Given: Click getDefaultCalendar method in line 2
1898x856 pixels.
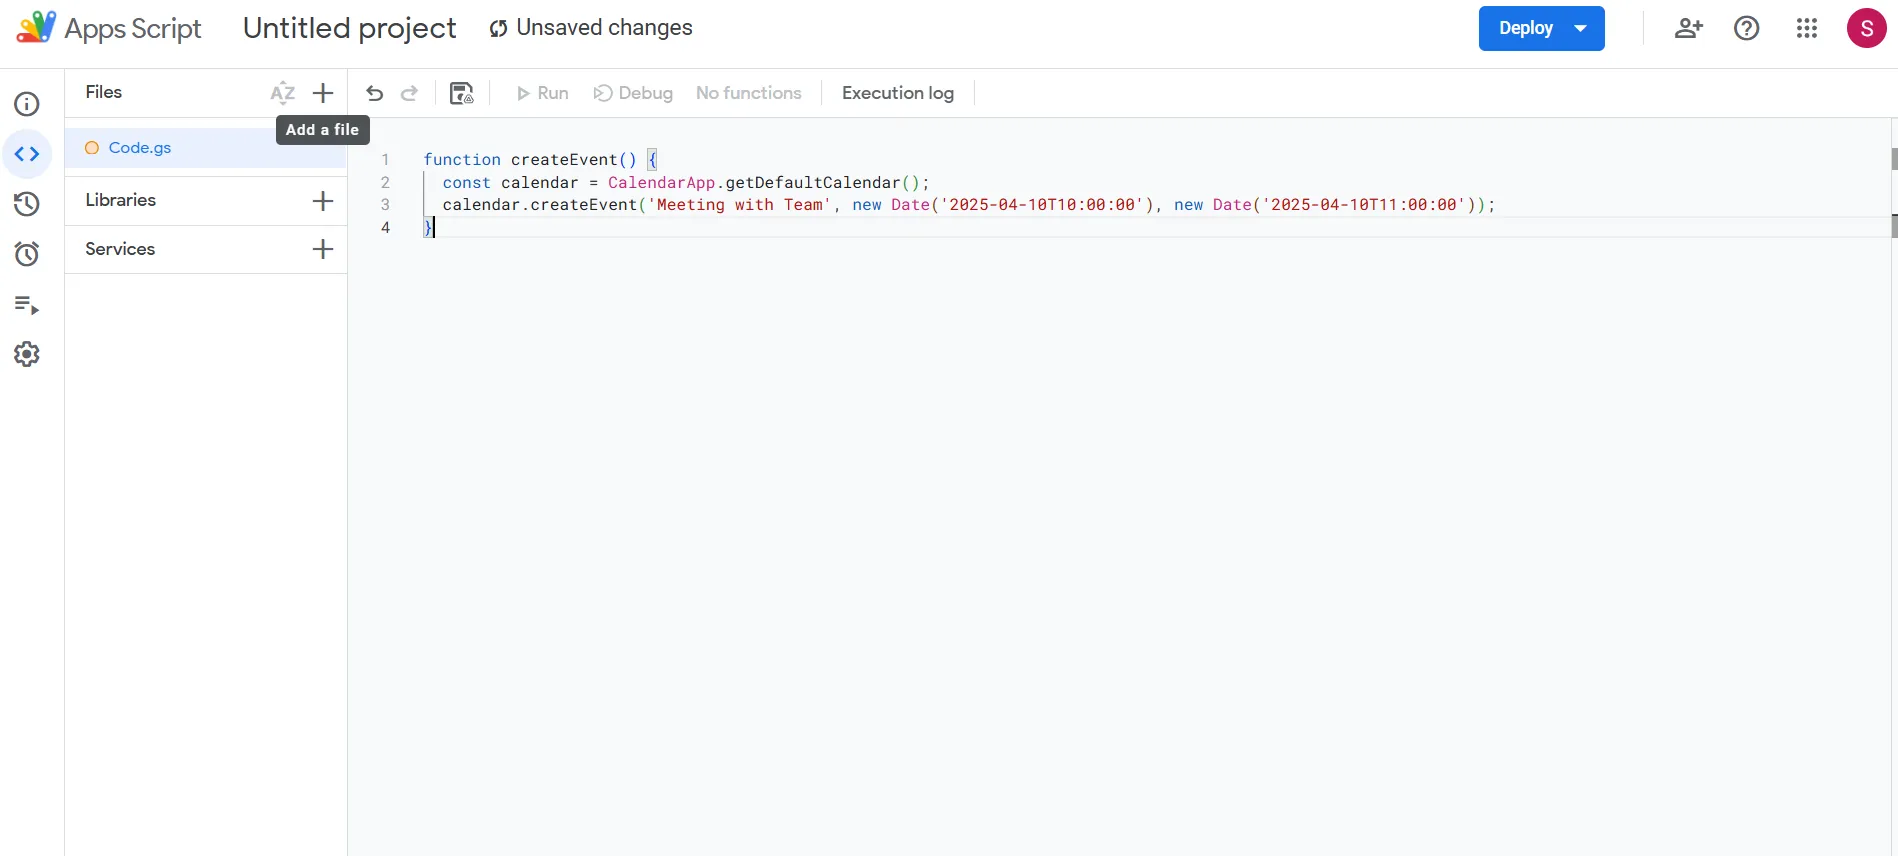Looking at the screenshot, I should point(812,183).
